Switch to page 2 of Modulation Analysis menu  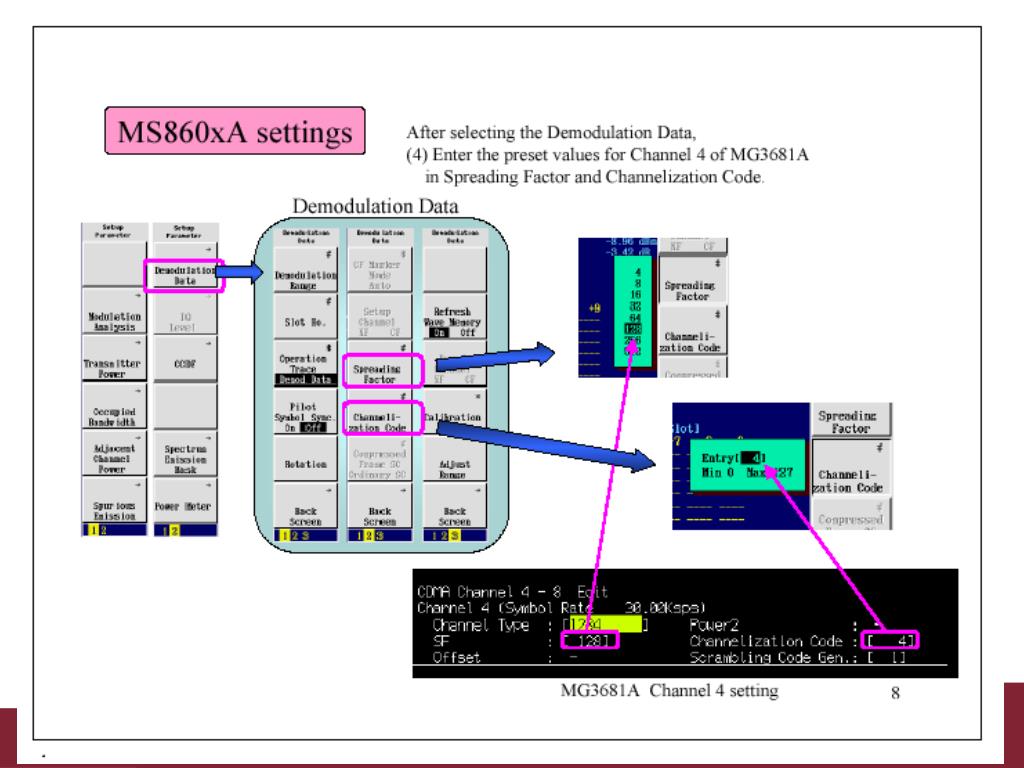pos(103,530)
